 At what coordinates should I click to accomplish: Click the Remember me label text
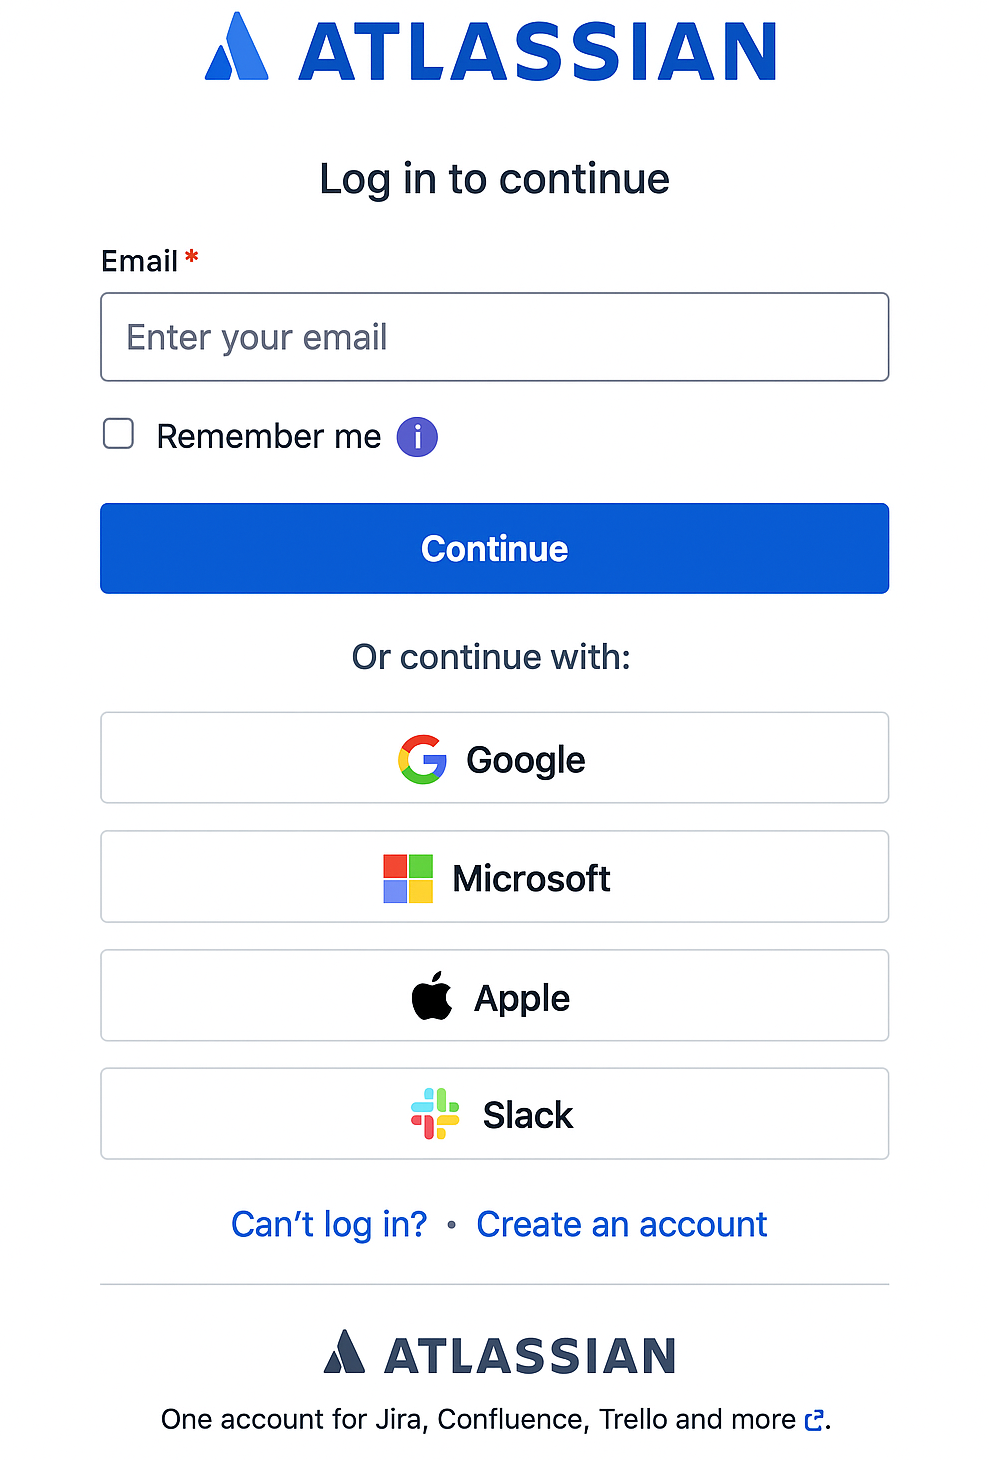pyautogui.click(x=269, y=437)
